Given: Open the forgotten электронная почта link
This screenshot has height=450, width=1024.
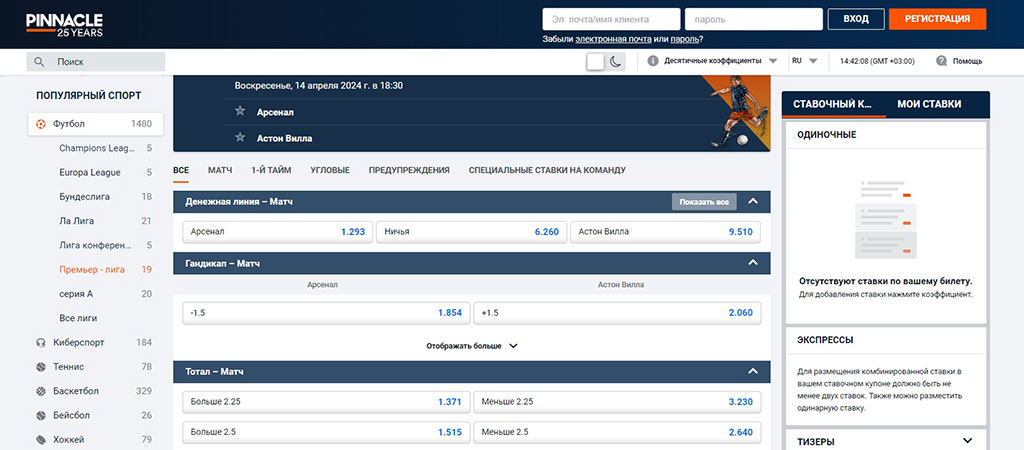Looking at the screenshot, I should (613, 40).
